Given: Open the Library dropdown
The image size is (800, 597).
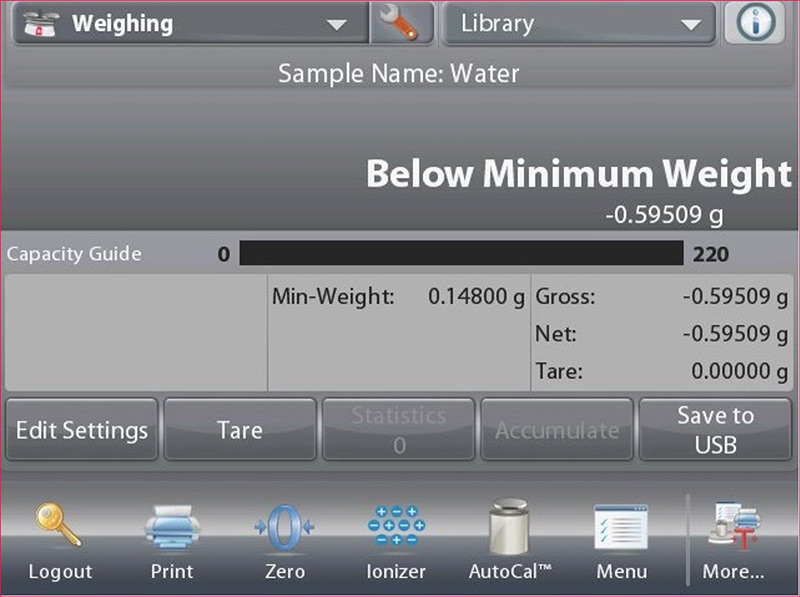Looking at the screenshot, I should point(580,23).
